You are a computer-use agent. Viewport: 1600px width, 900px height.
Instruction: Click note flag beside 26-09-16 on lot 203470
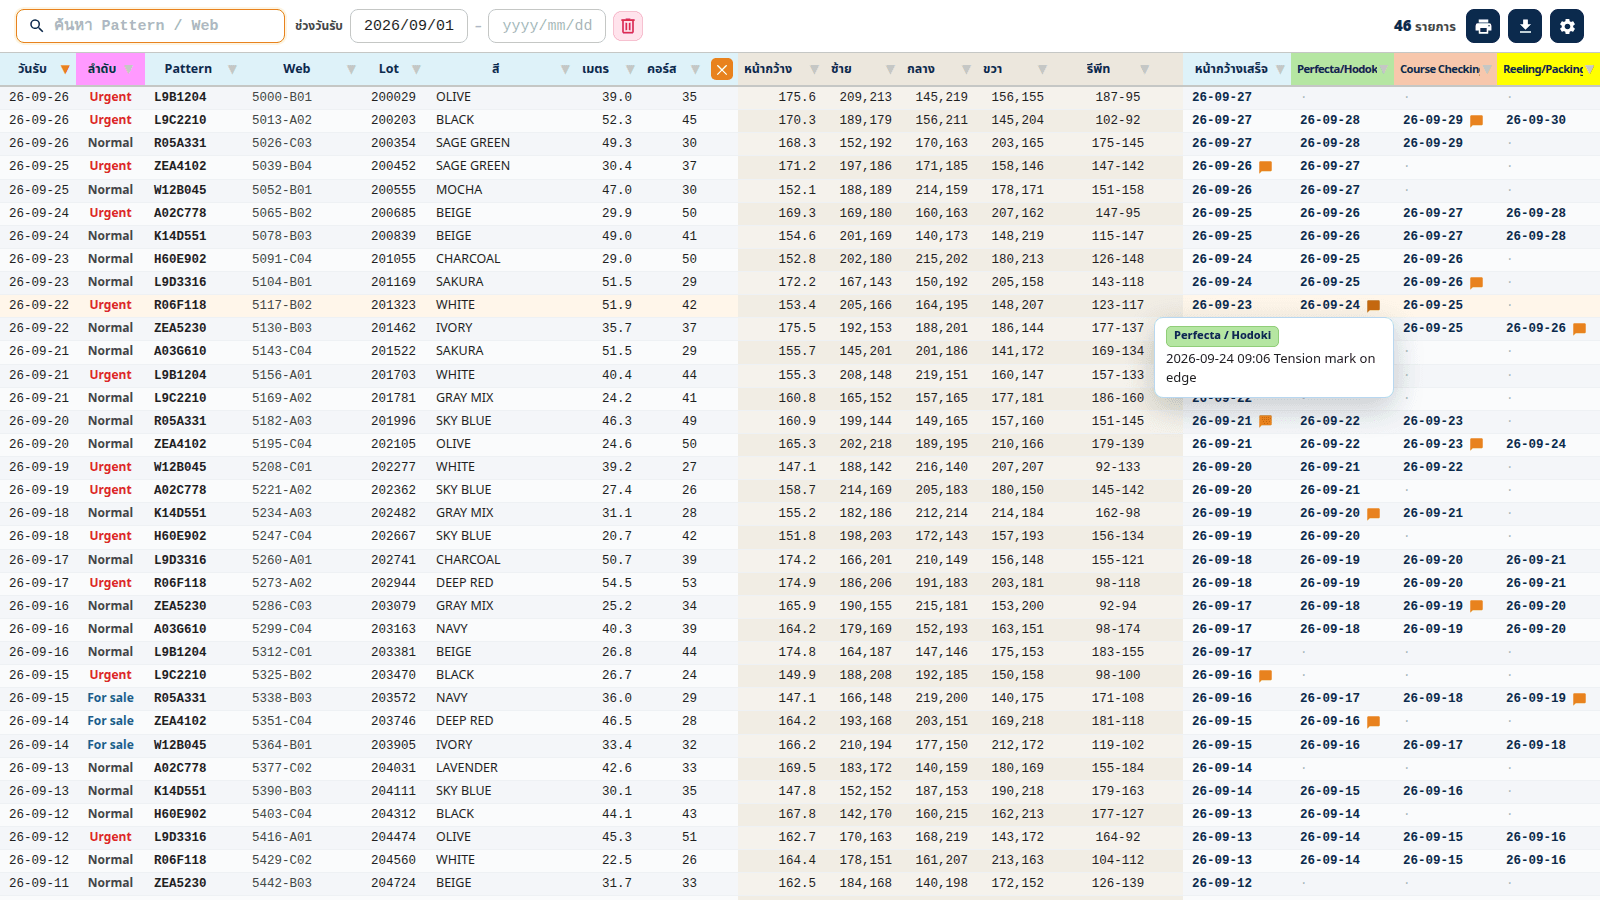pos(1265,676)
